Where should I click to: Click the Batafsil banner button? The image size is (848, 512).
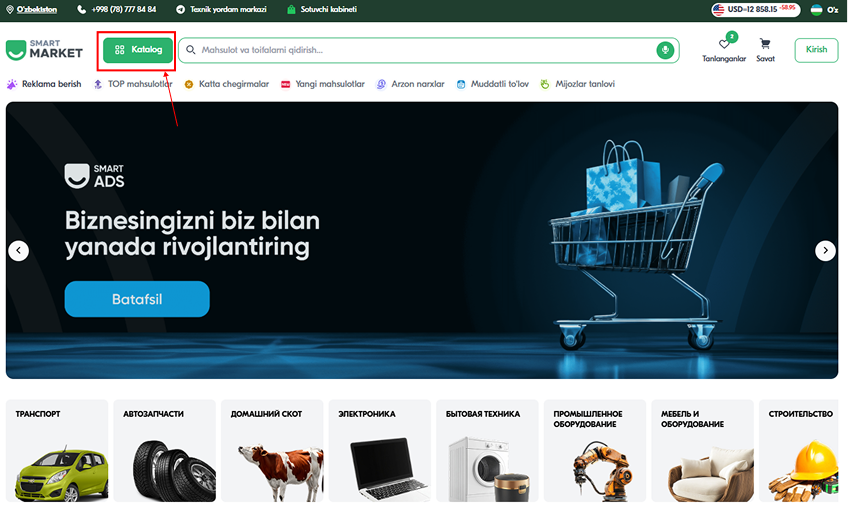(137, 299)
